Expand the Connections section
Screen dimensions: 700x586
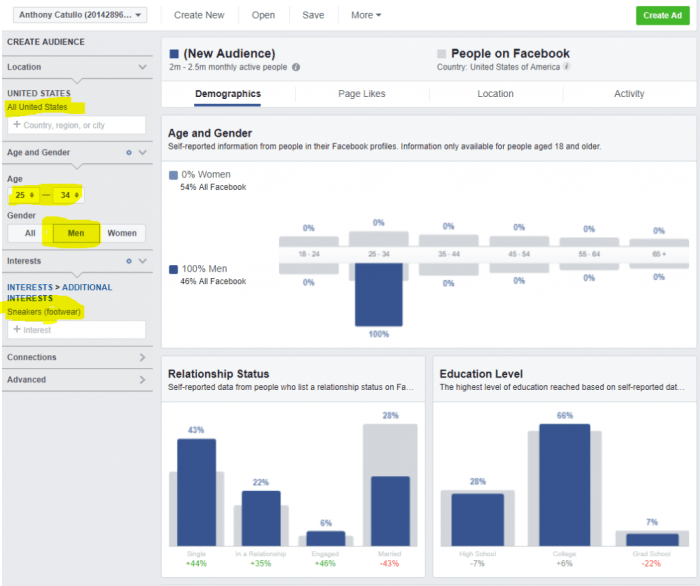pyautogui.click(x=77, y=357)
